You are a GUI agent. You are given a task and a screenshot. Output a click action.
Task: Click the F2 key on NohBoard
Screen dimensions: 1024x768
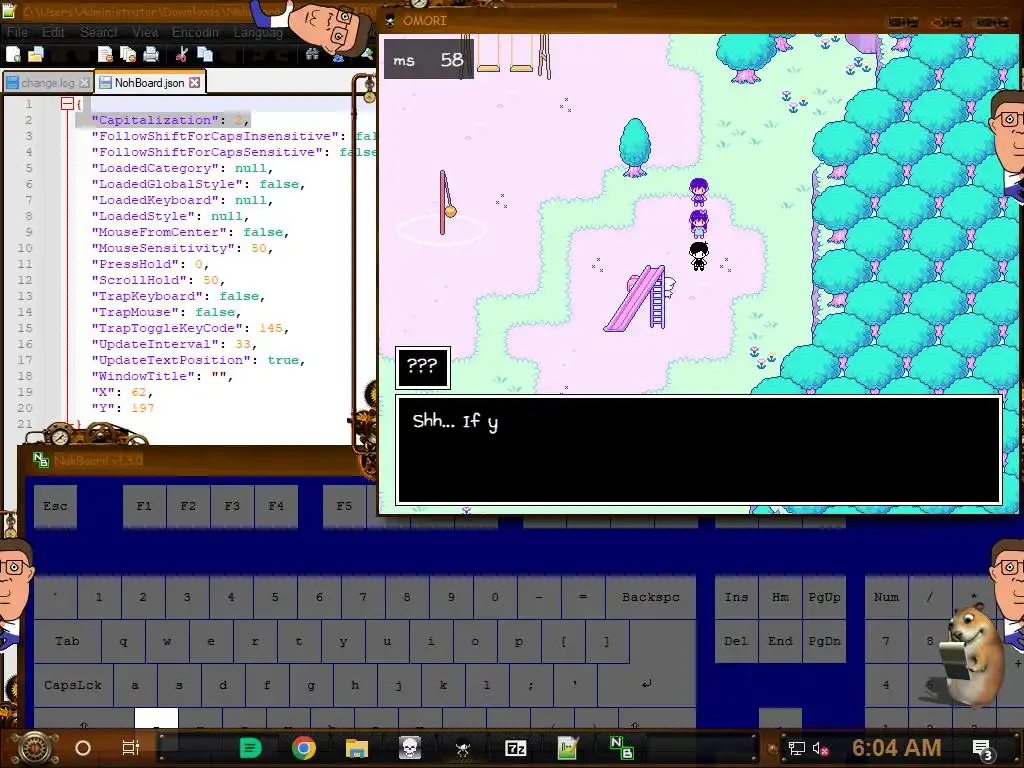point(188,506)
